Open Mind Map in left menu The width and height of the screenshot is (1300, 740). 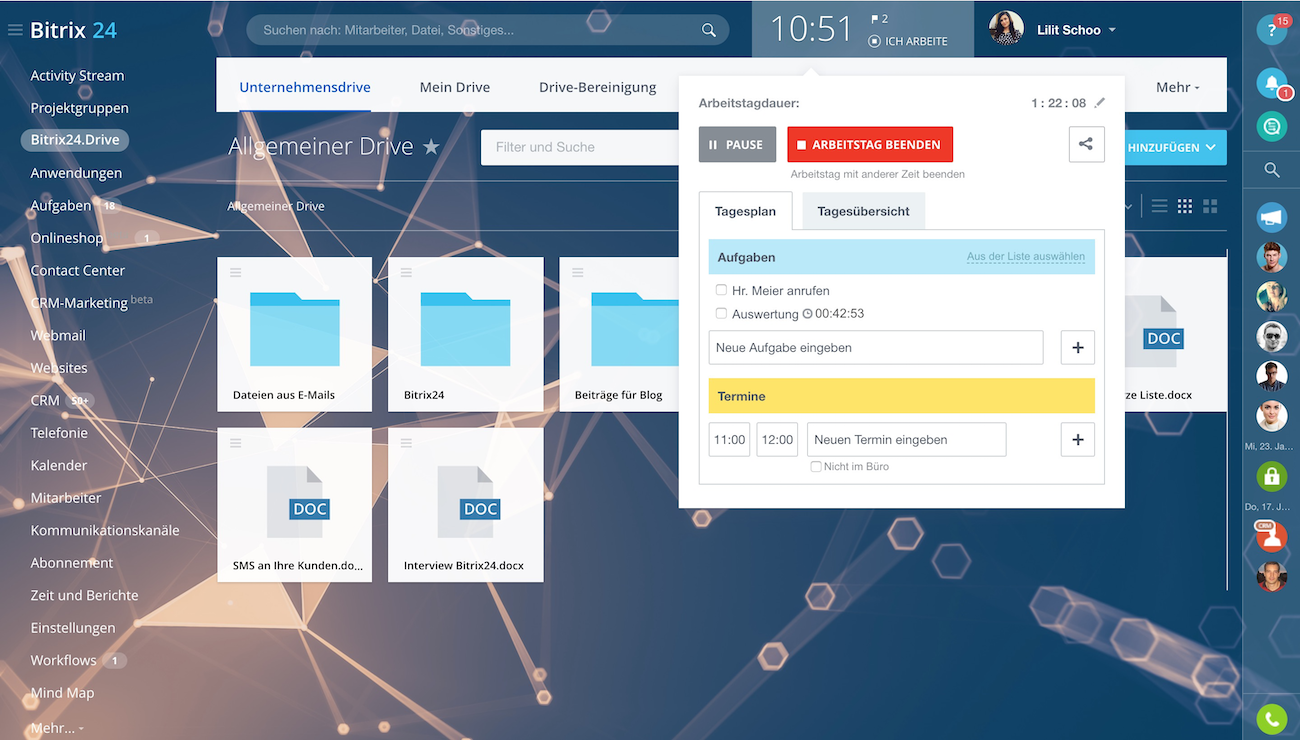[x=62, y=693]
